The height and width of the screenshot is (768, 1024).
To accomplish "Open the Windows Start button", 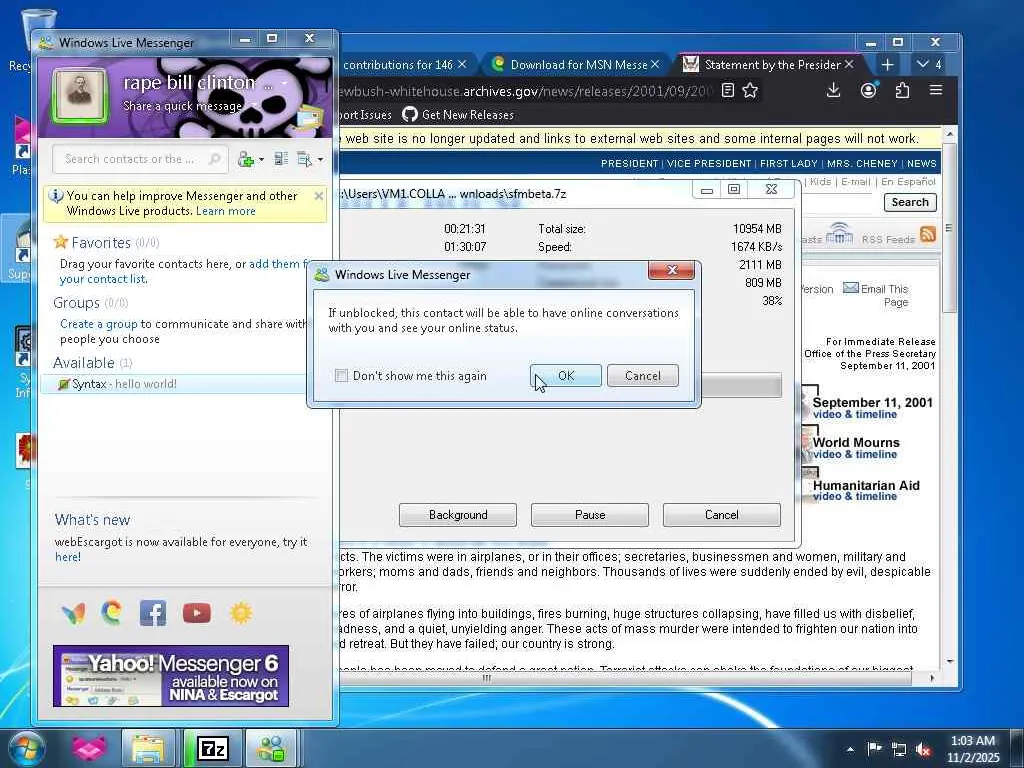I will pyautogui.click(x=26, y=748).
